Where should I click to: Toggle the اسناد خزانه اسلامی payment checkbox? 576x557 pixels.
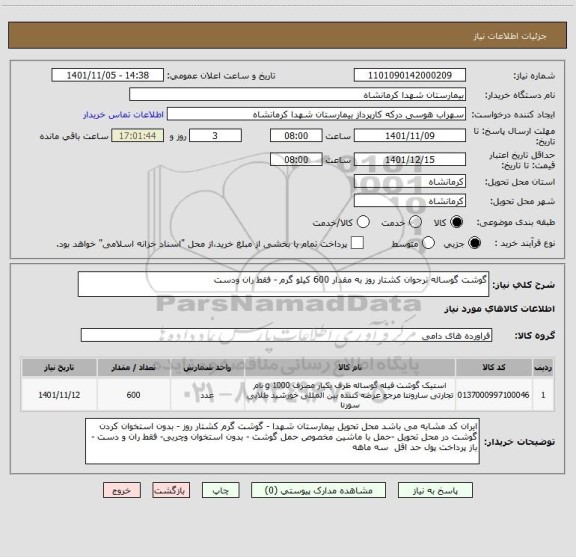point(357,243)
